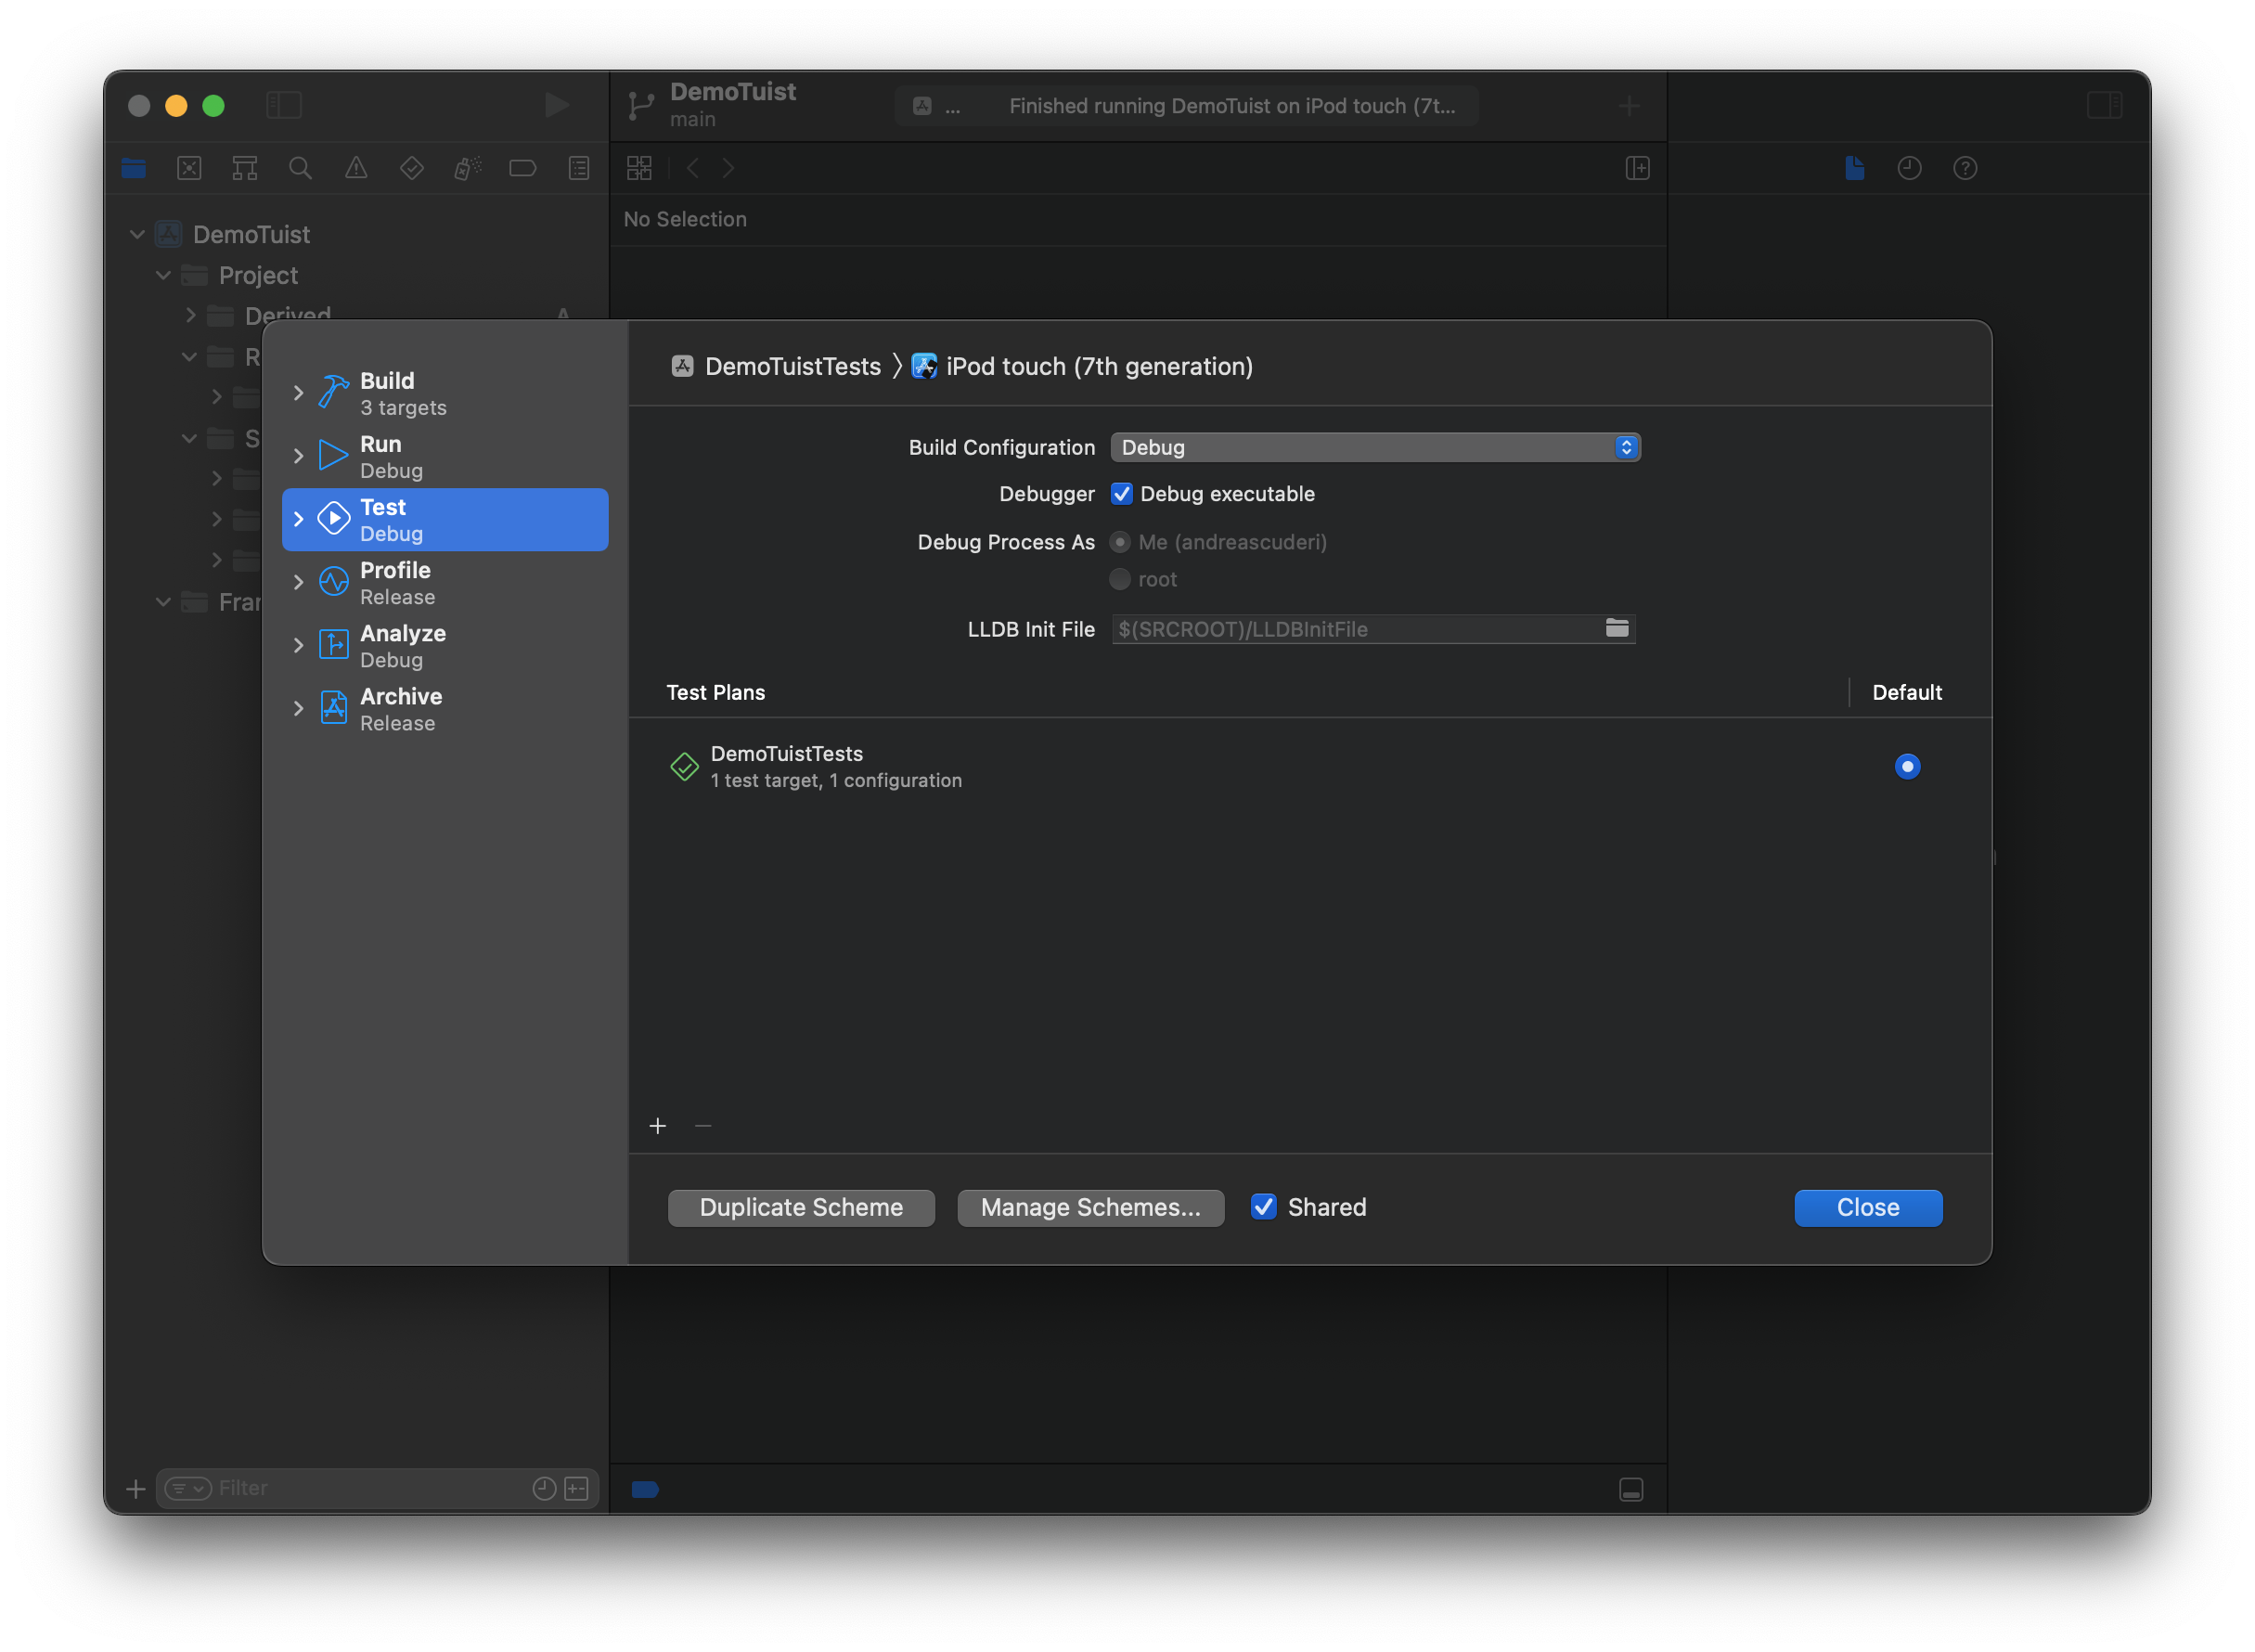Click iPod touch (7th generation) destination breadcrumb
Viewport: 2255px width, 1652px height.
pos(1082,366)
